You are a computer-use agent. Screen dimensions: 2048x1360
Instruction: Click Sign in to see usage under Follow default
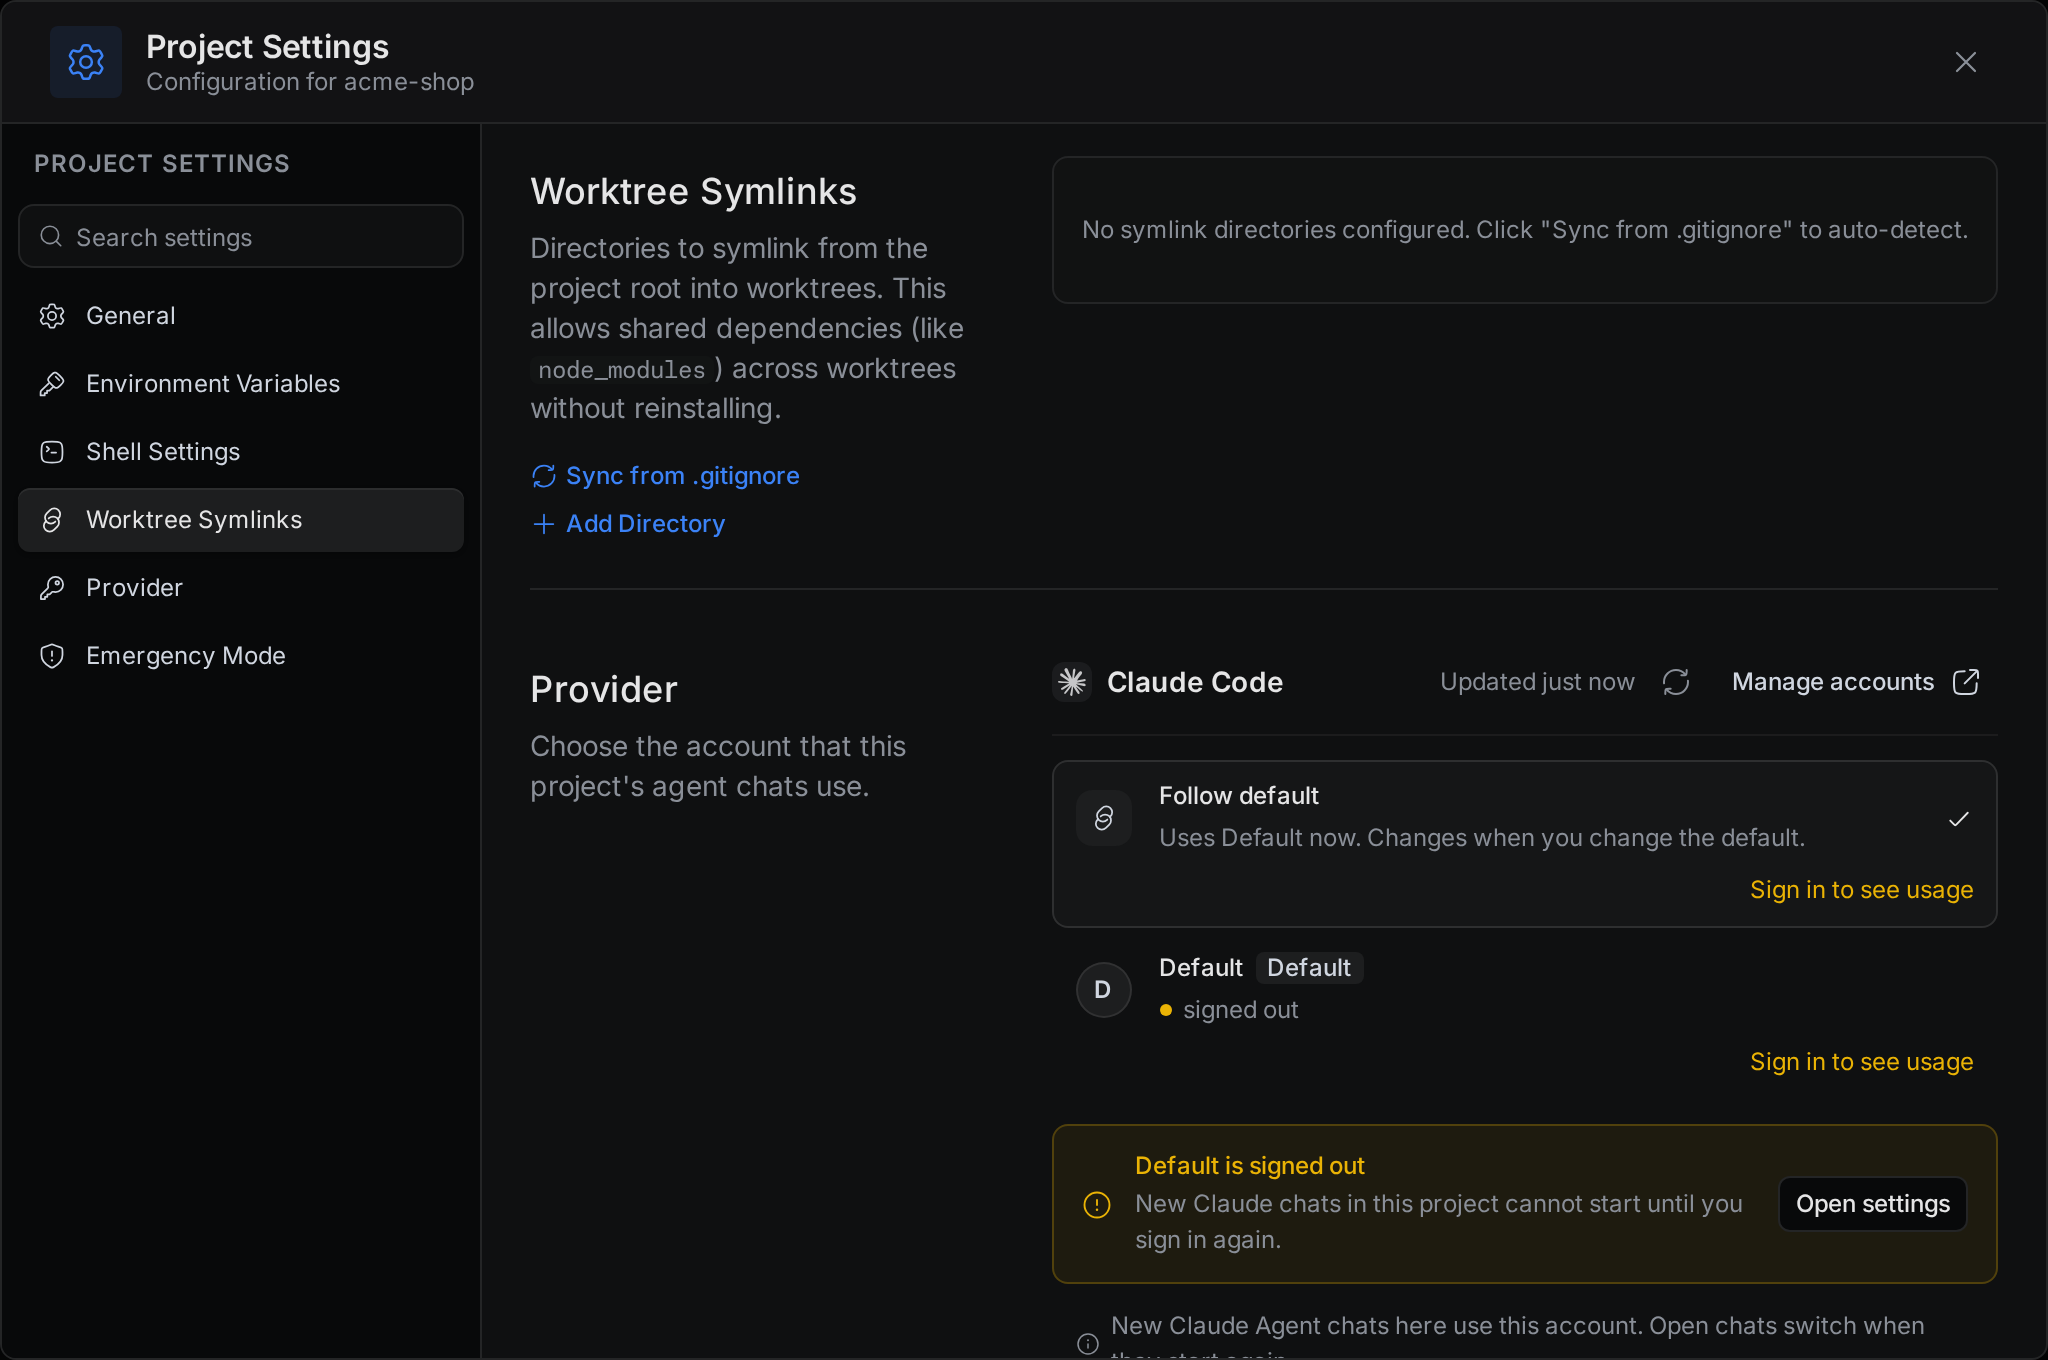point(1861,890)
